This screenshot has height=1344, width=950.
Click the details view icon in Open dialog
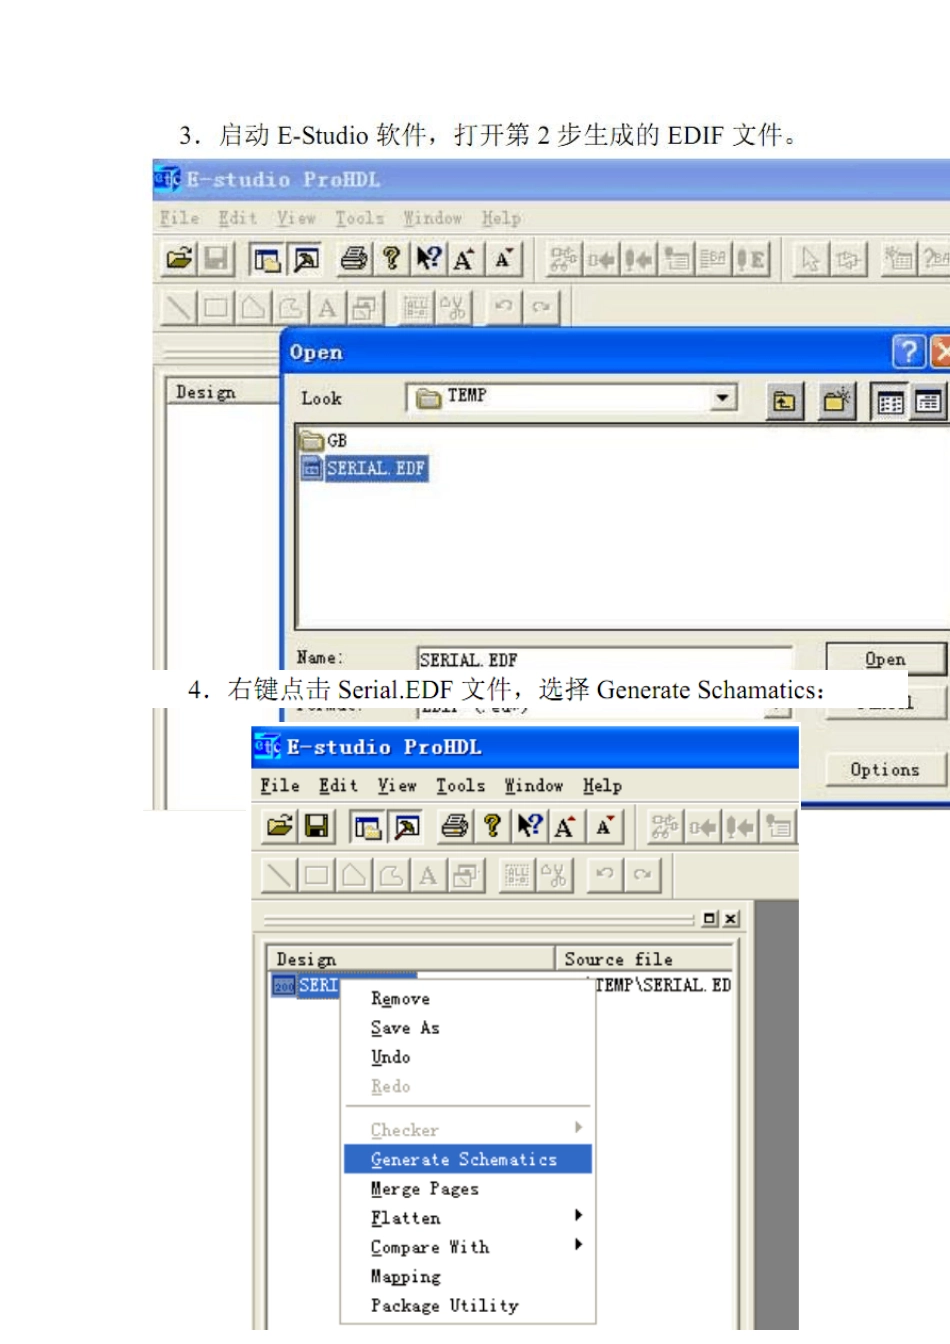coord(928,401)
